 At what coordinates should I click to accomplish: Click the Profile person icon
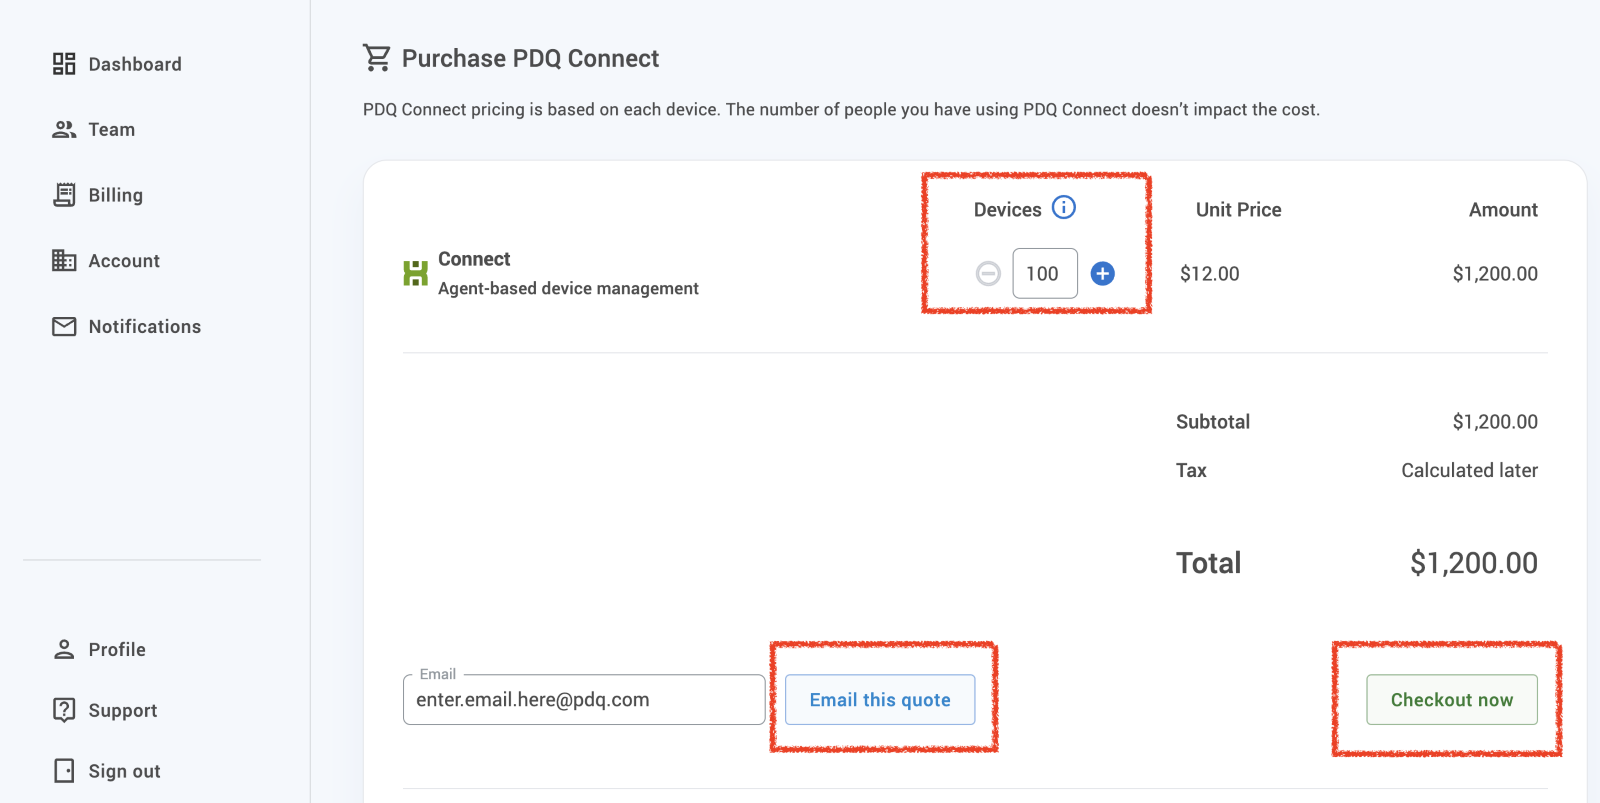click(x=64, y=650)
